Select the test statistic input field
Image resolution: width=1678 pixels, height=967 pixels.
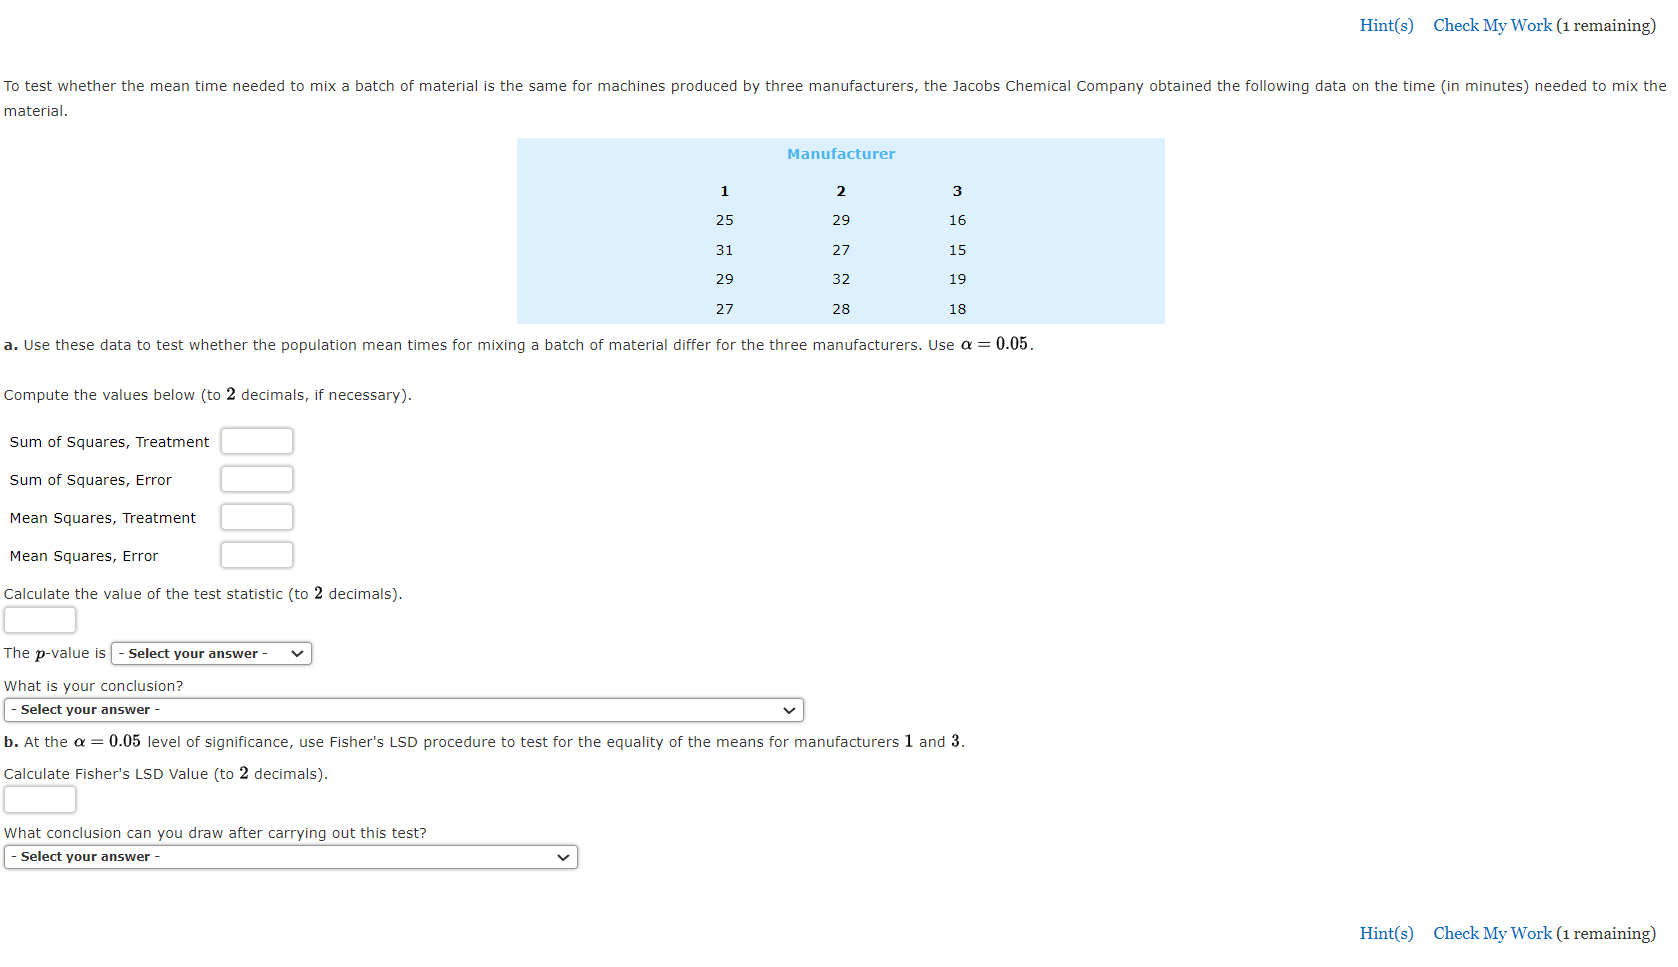40,619
